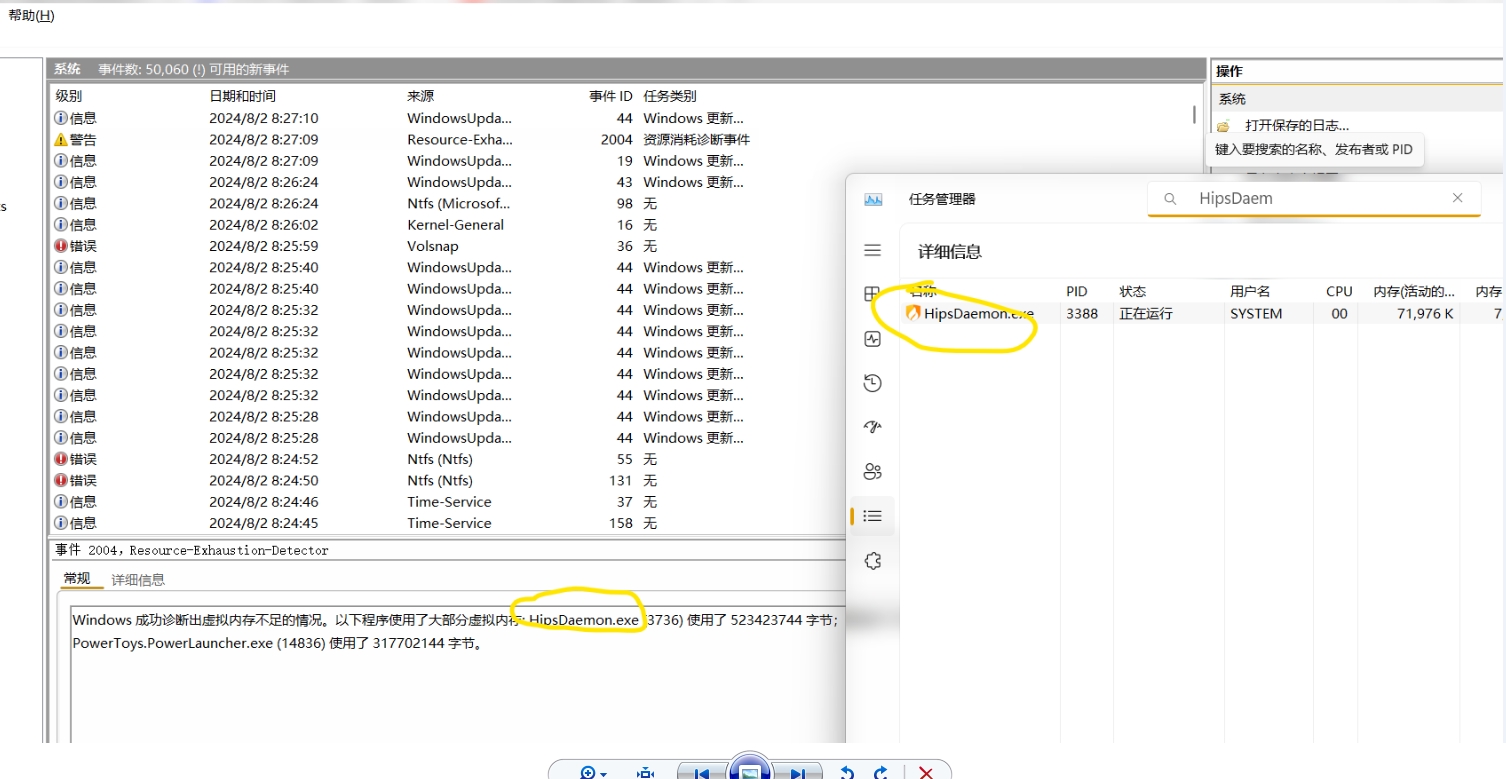Open Startup apps page in Task Manager
The height and width of the screenshot is (779, 1506).
pyautogui.click(x=873, y=427)
